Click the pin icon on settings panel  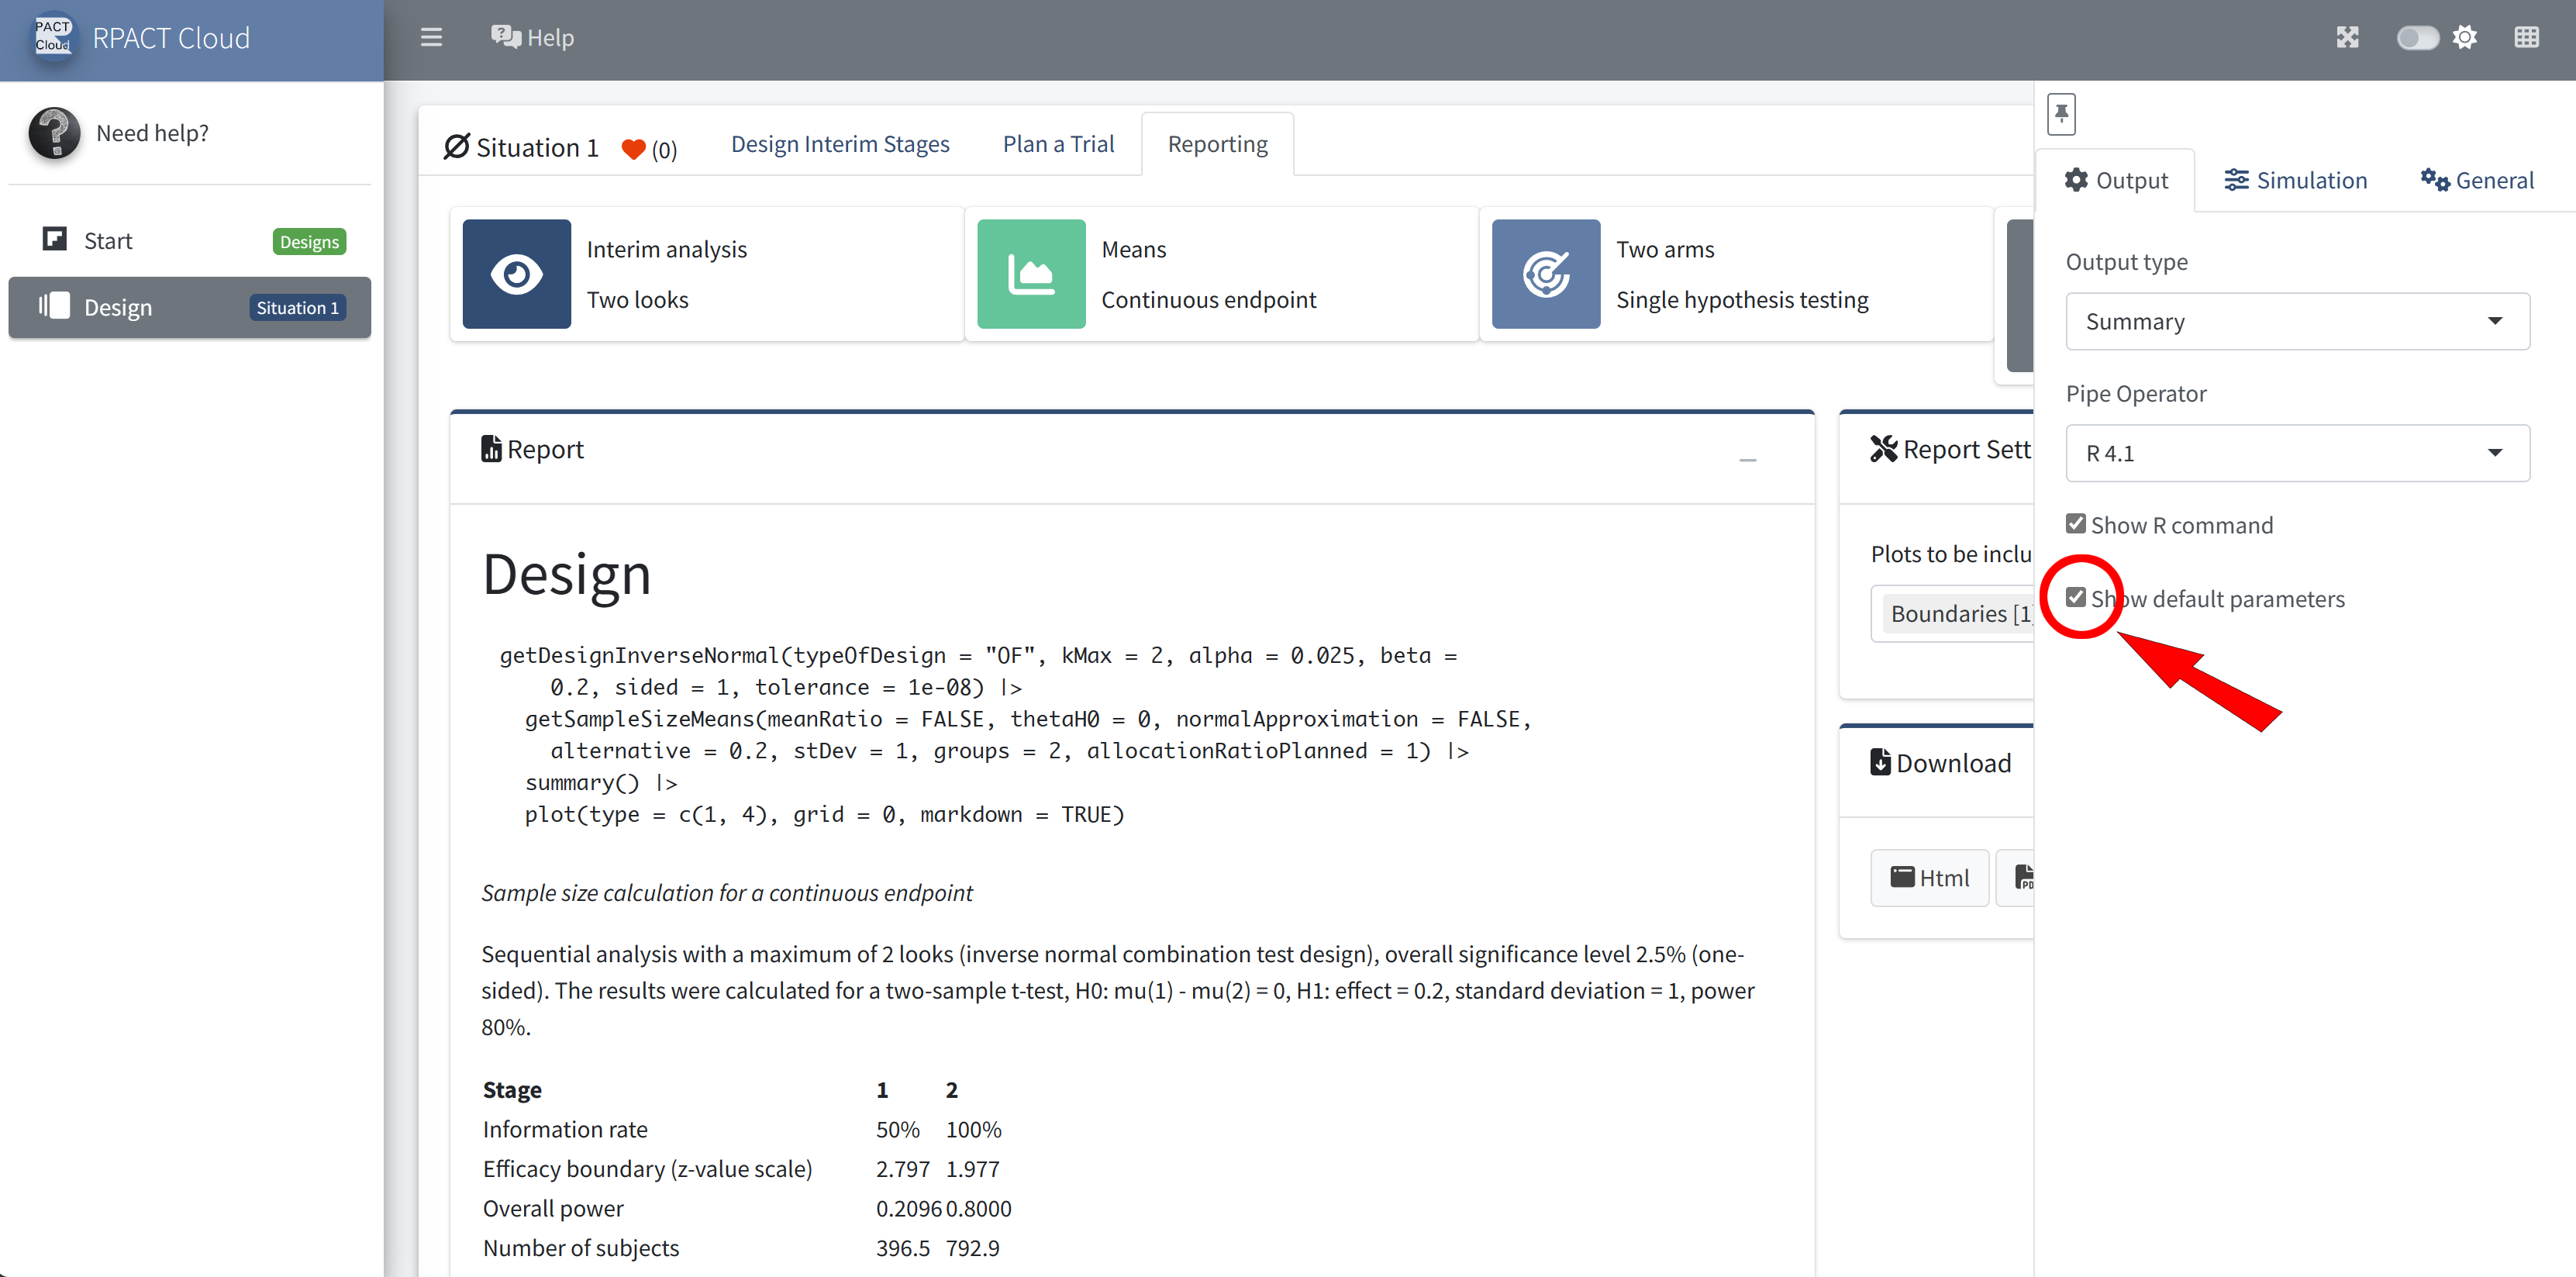[x=2061, y=114]
